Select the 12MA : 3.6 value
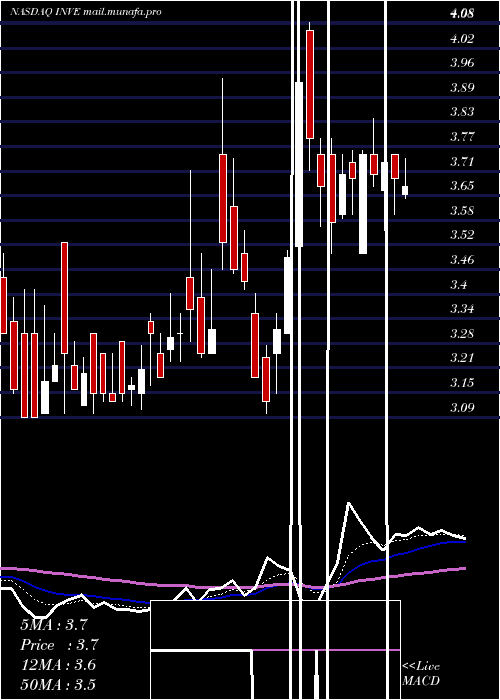This screenshot has width=500, height=700. [58, 665]
